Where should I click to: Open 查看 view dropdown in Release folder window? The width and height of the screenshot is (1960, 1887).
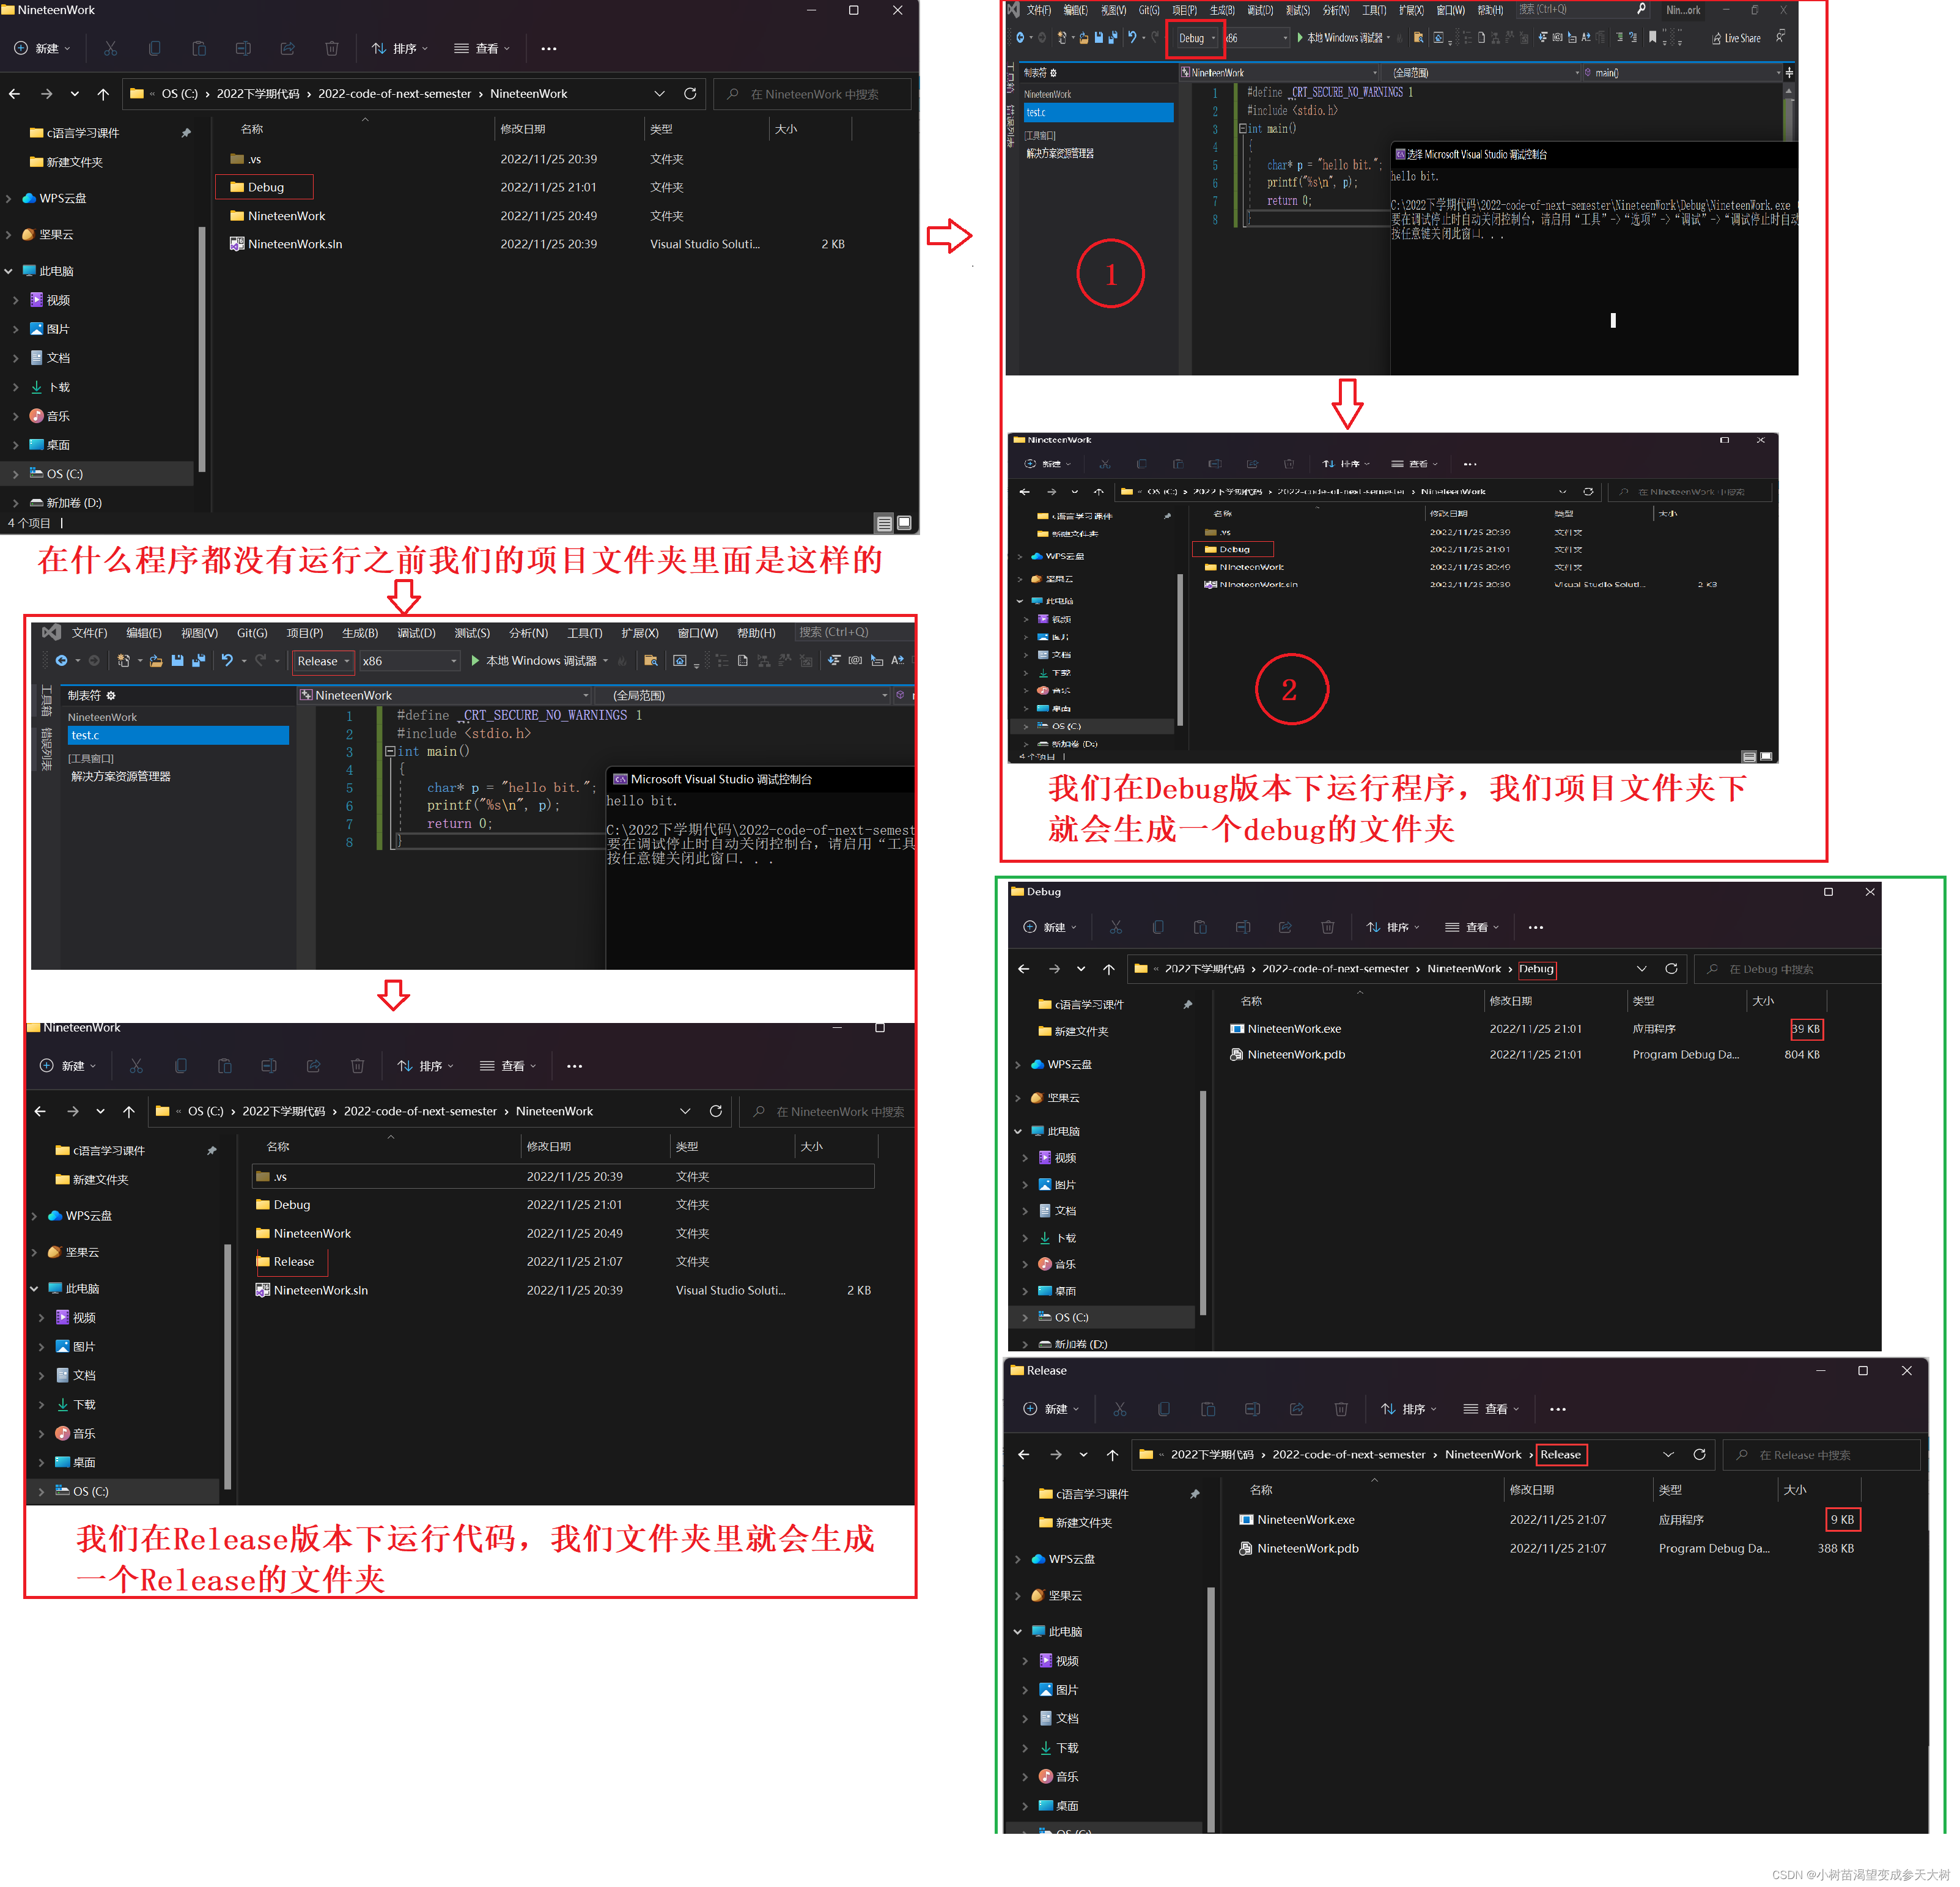[1491, 1409]
